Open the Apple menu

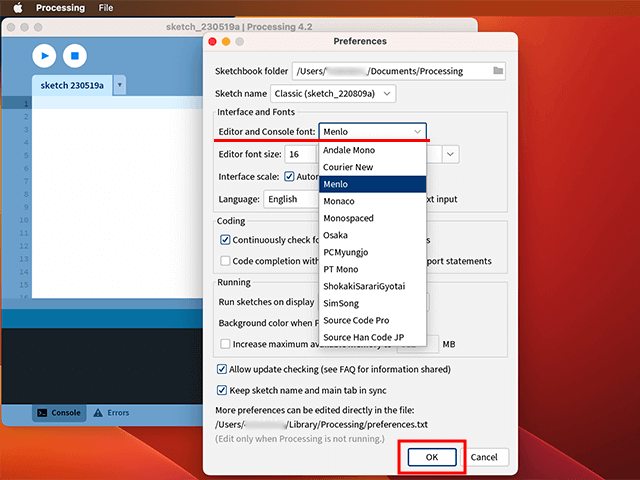tap(18, 7)
